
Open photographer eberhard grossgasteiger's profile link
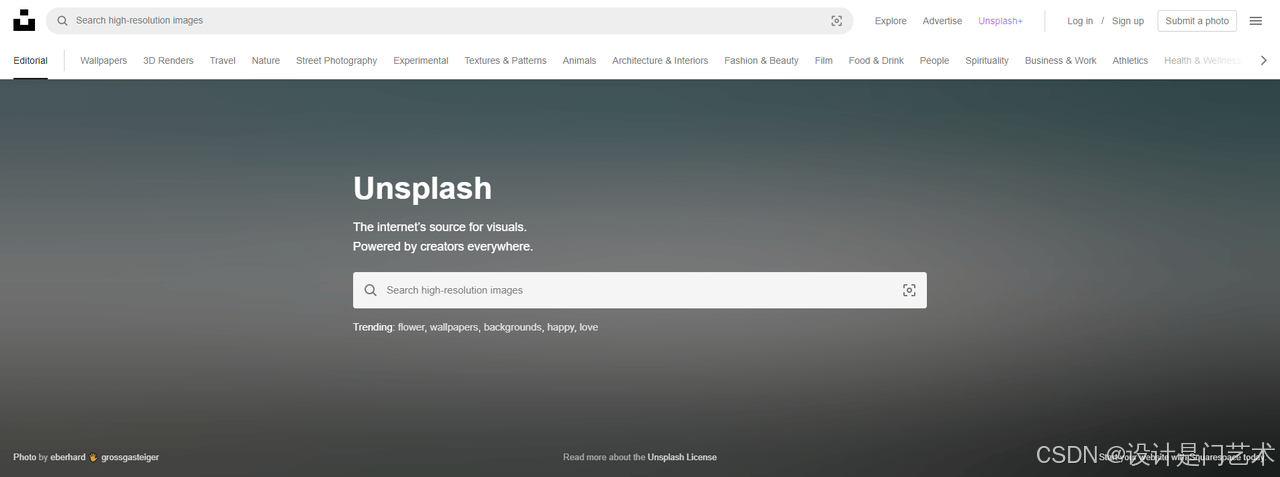tap(105, 457)
